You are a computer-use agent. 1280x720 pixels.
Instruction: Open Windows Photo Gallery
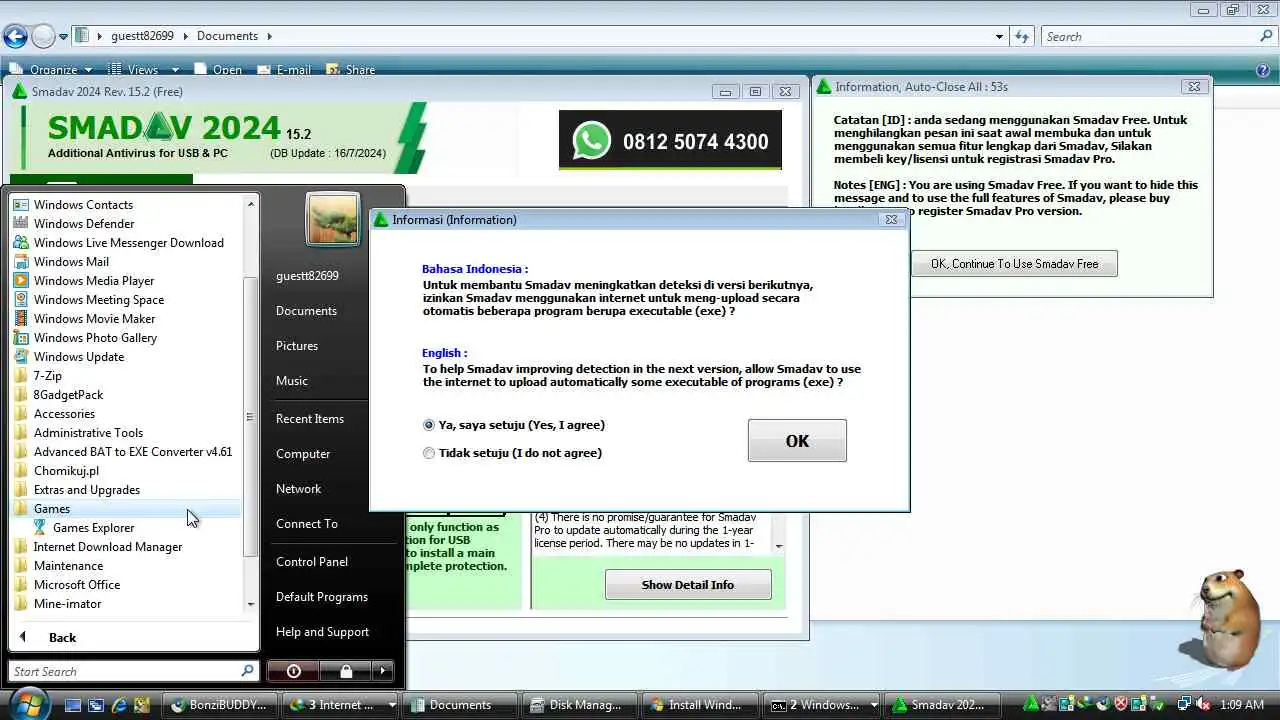(126, 338)
